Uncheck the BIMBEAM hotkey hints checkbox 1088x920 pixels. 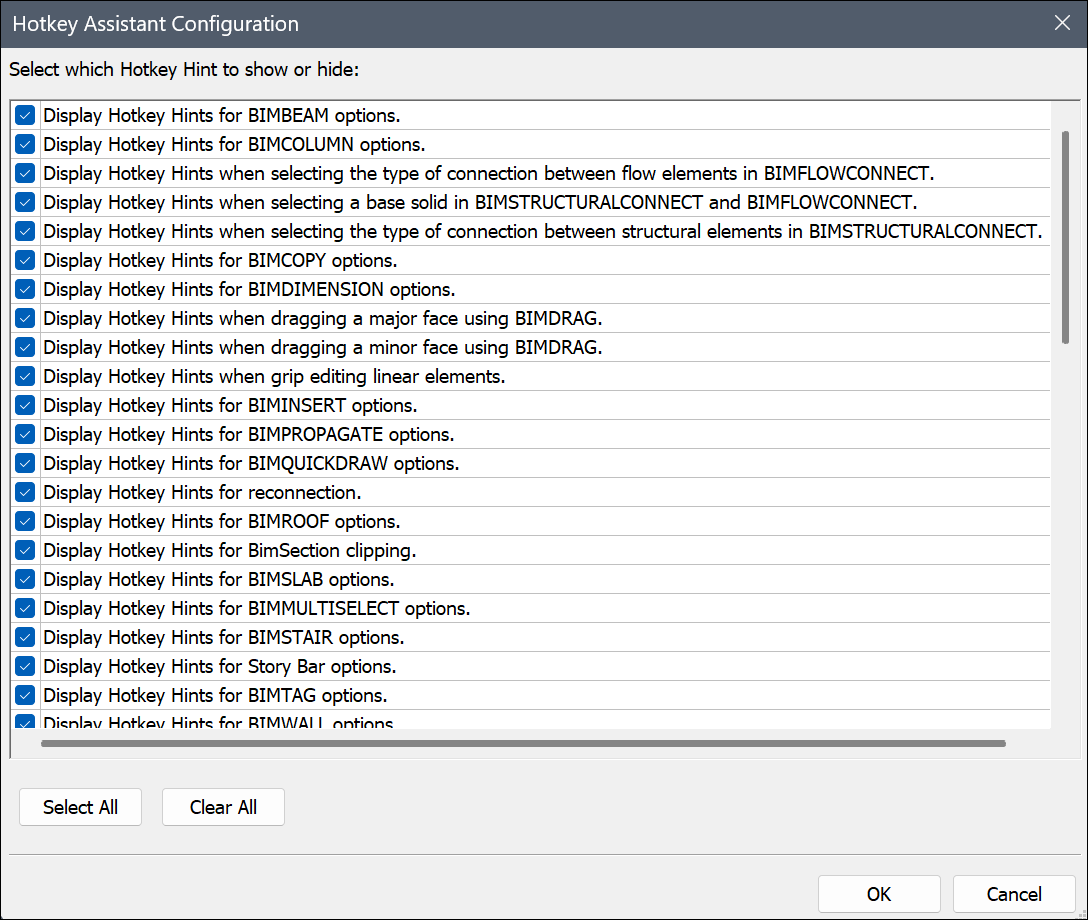tap(26, 115)
